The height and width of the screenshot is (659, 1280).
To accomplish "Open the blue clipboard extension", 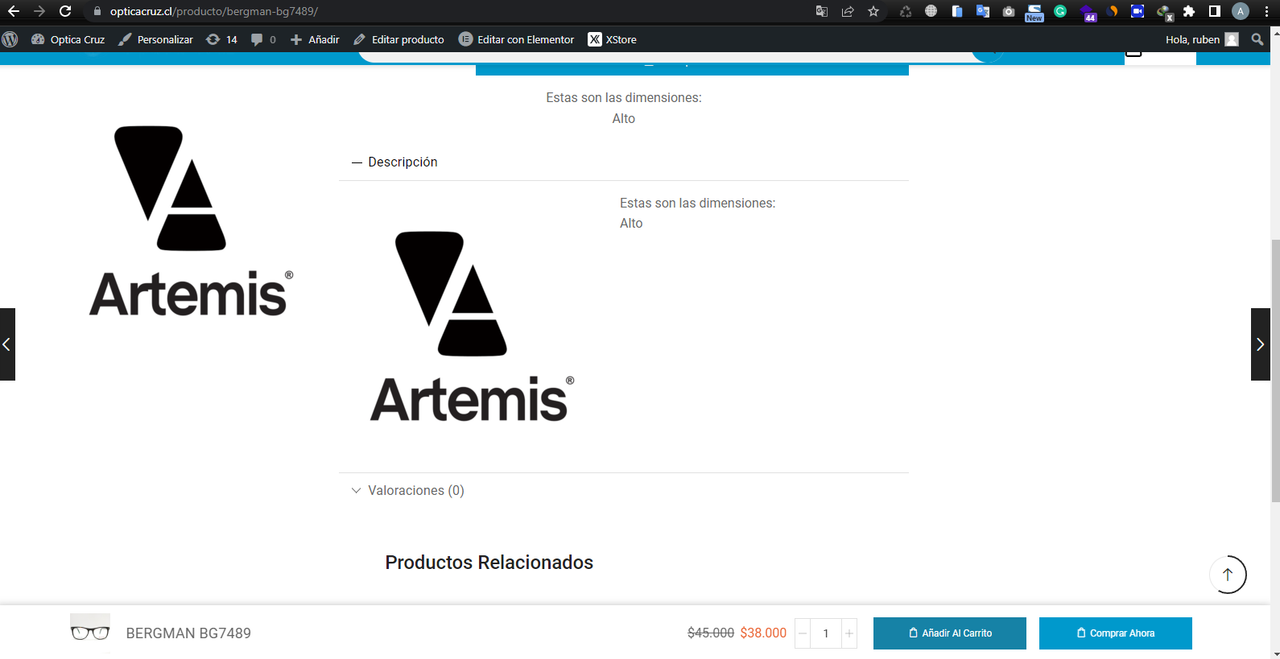I will tap(957, 12).
